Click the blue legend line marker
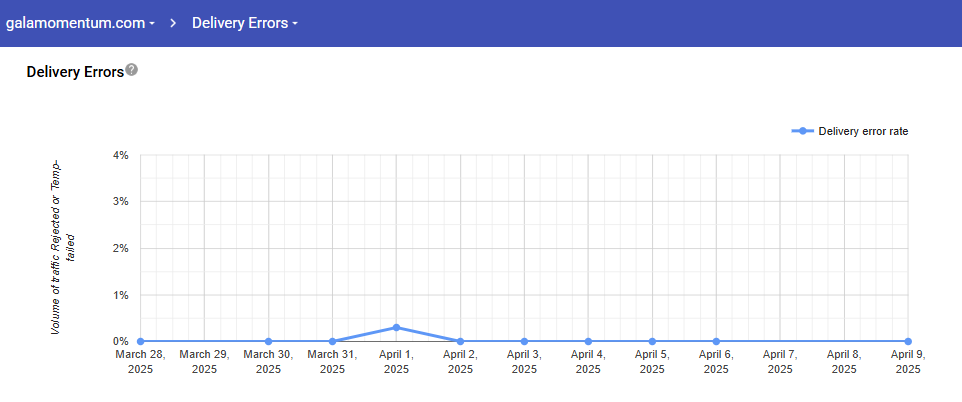Image resolution: width=962 pixels, height=402 pixels. [802, 131]
